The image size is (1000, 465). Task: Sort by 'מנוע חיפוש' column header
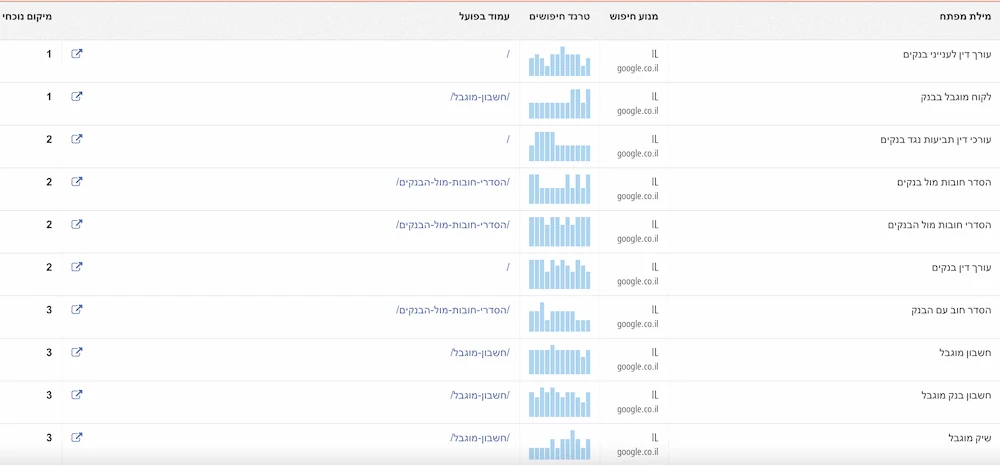[x=634, y=16]
